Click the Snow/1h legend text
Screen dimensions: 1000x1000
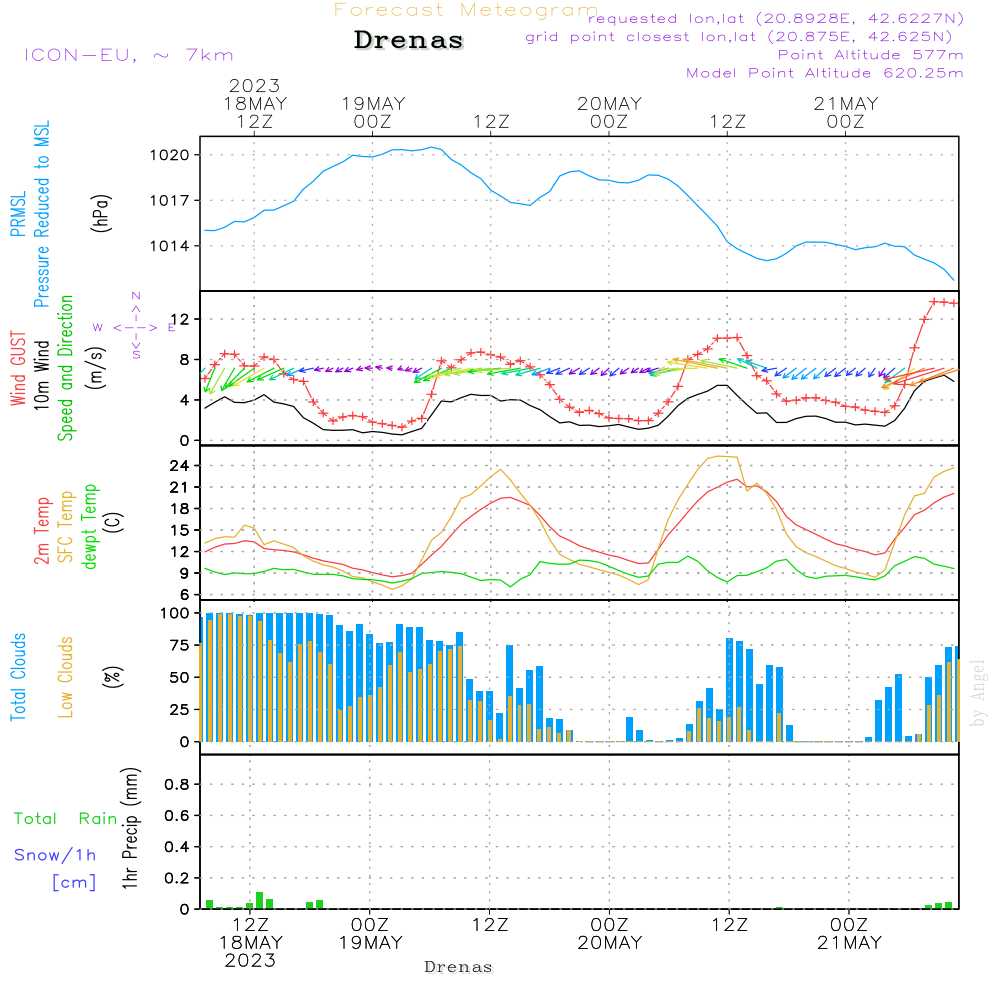(x=55, y=855)
